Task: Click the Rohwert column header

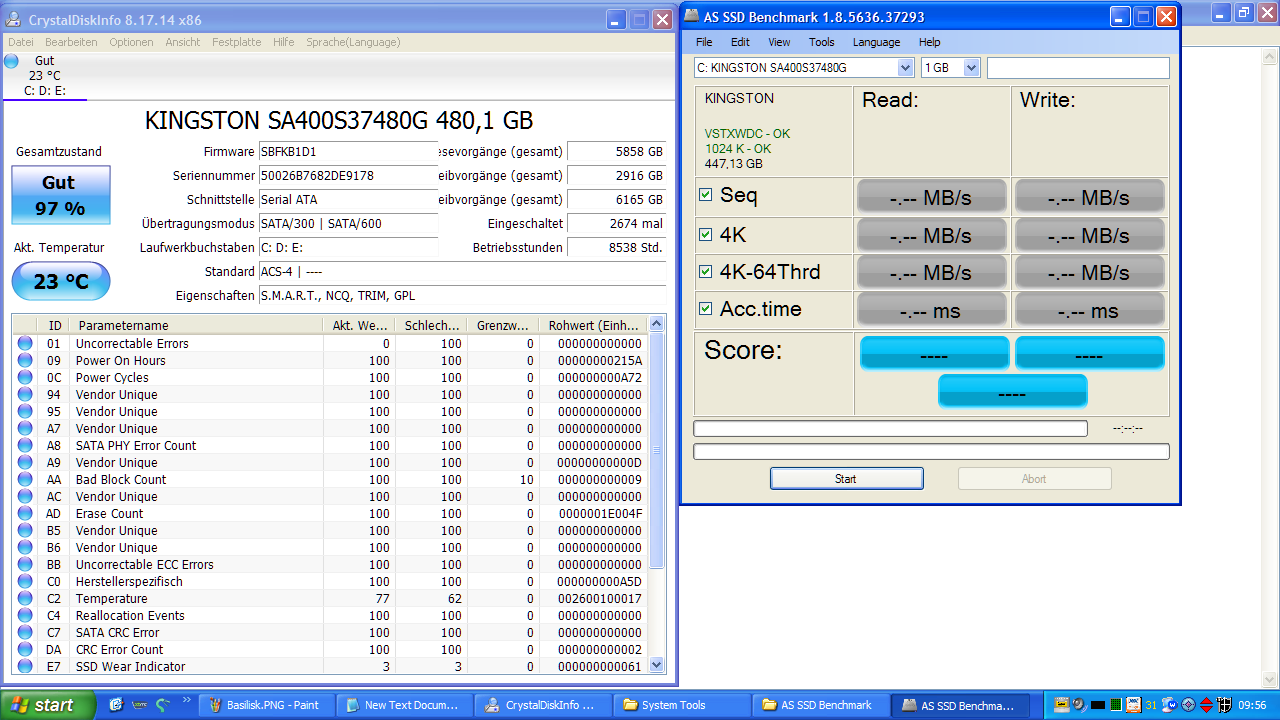Action: [593, 325]
